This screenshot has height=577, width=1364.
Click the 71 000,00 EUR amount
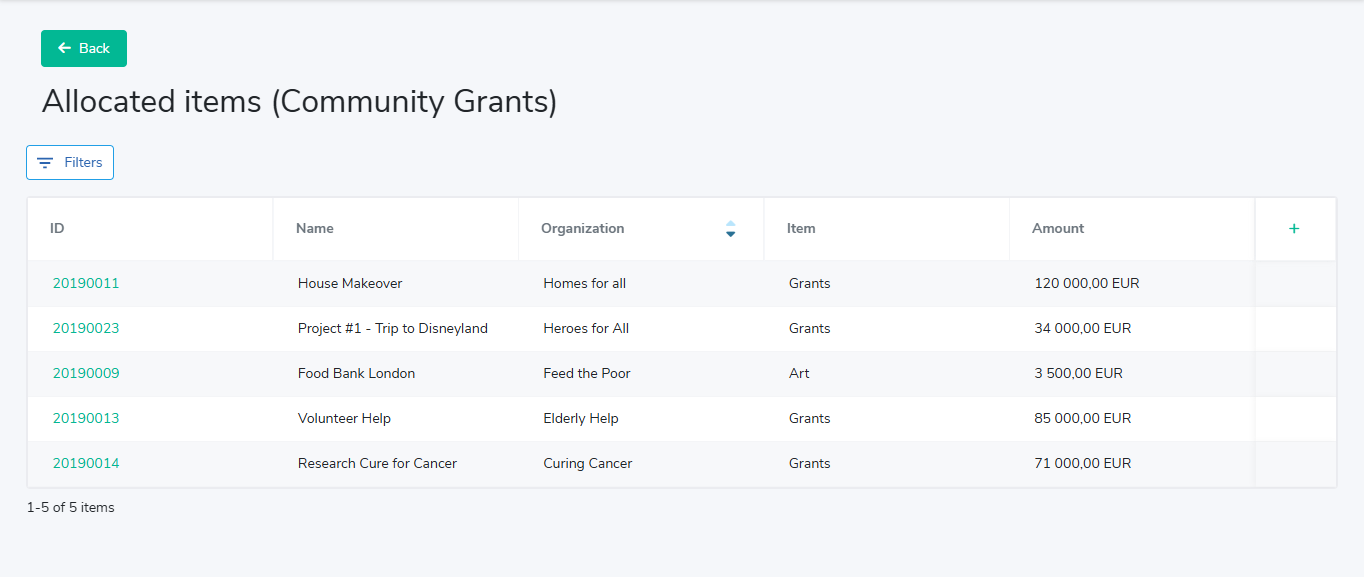click(1083, 463)
